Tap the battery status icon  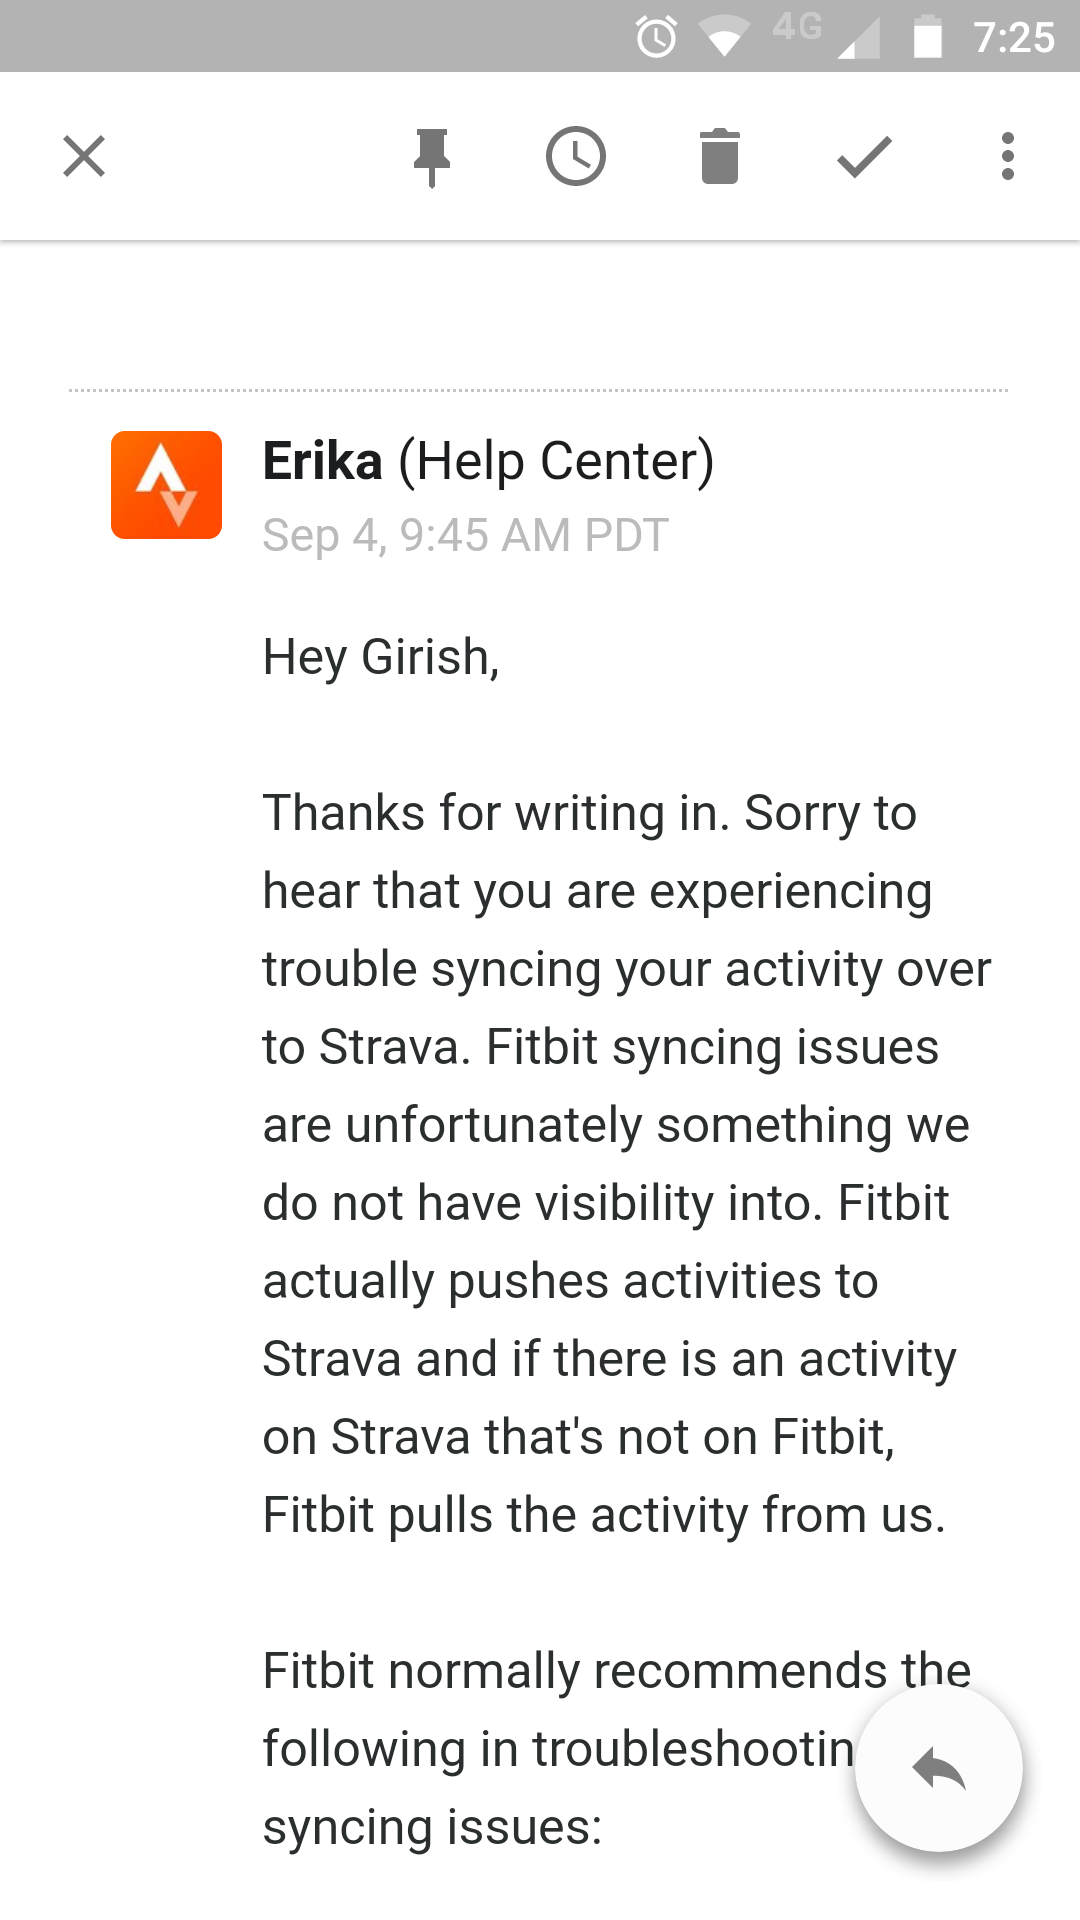(928, 38)
